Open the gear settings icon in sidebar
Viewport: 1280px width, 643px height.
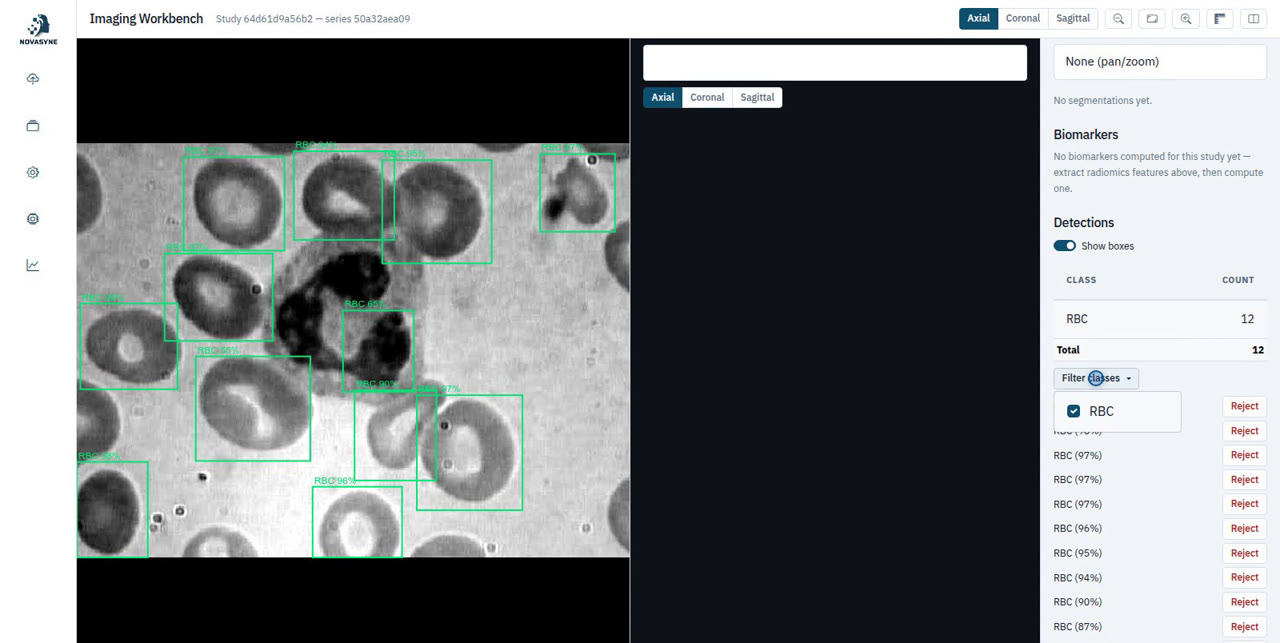coord(33,172)
